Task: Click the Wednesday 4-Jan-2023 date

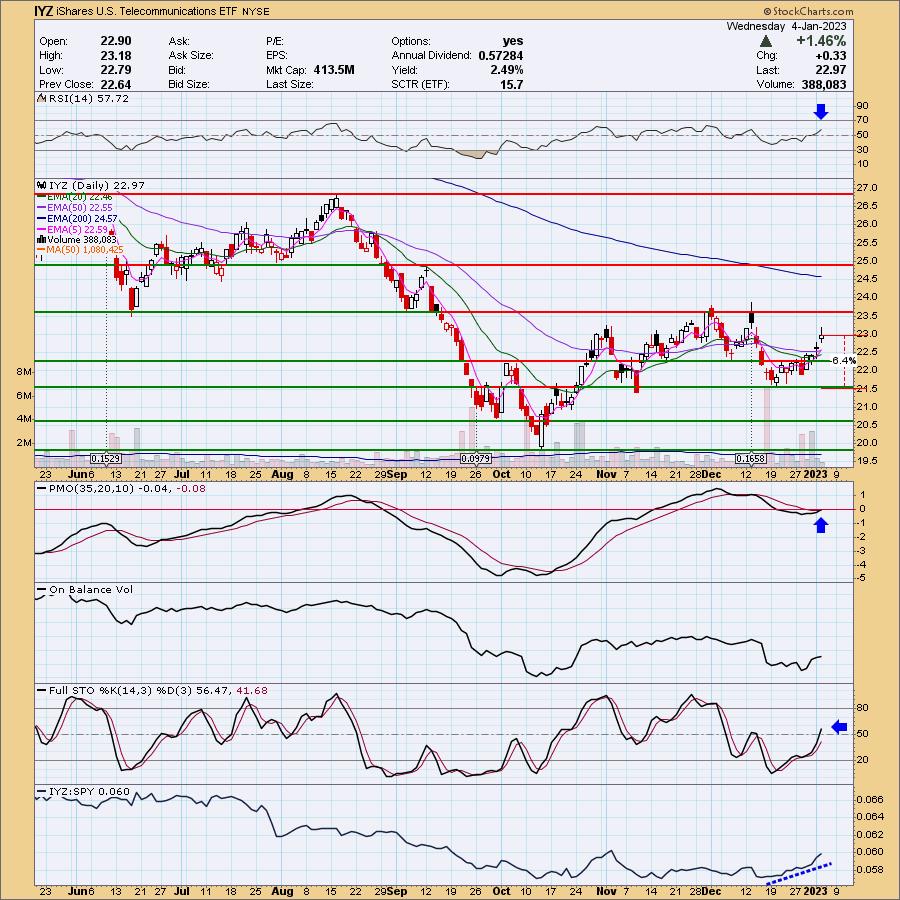Action: 786,26
